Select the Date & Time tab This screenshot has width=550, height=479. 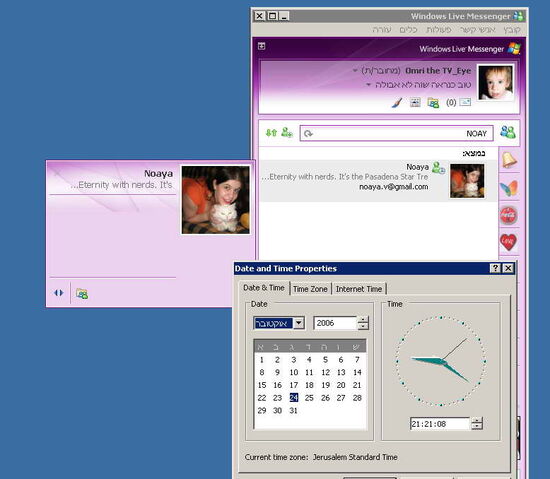coord(264,288)
